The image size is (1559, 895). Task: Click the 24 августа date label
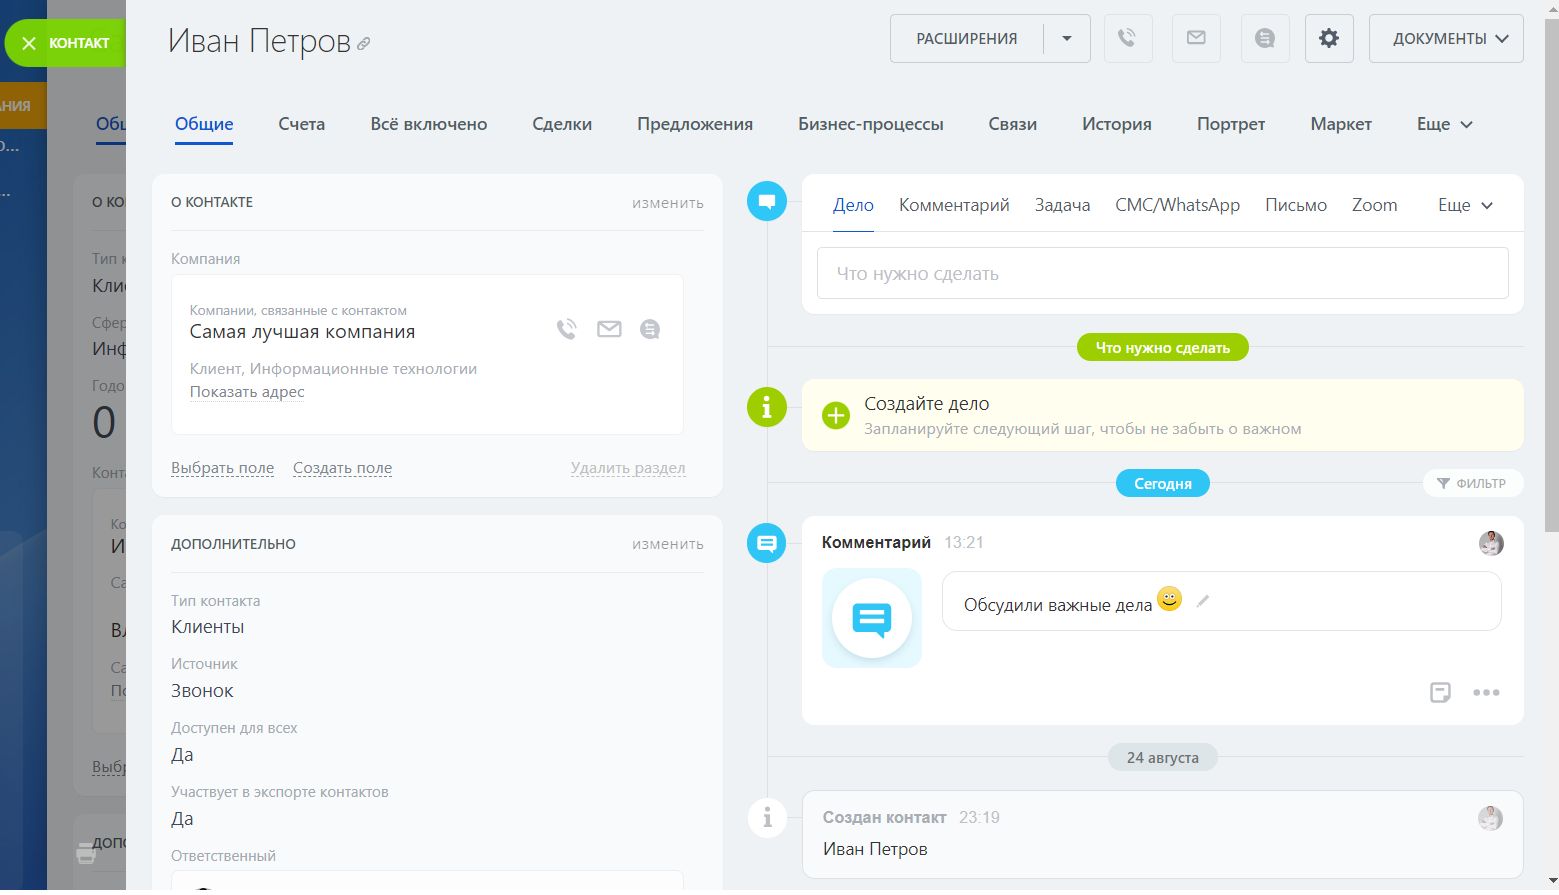pyautogui.click(x=1163, y=757)
